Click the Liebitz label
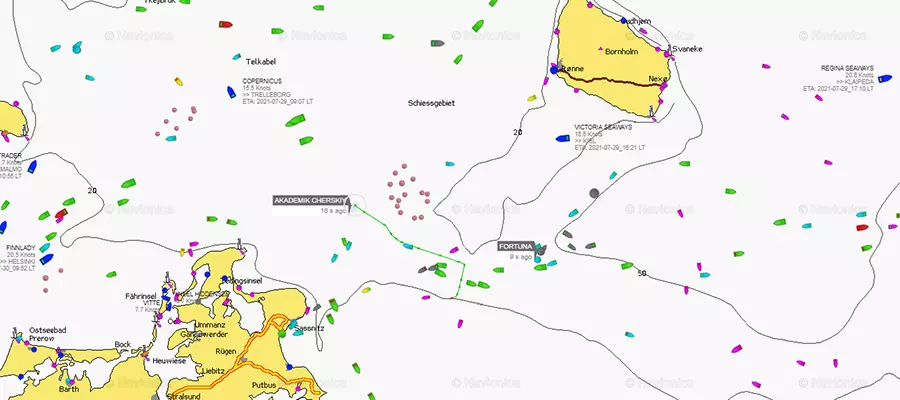The image size is (900, 400). (212, 371)
